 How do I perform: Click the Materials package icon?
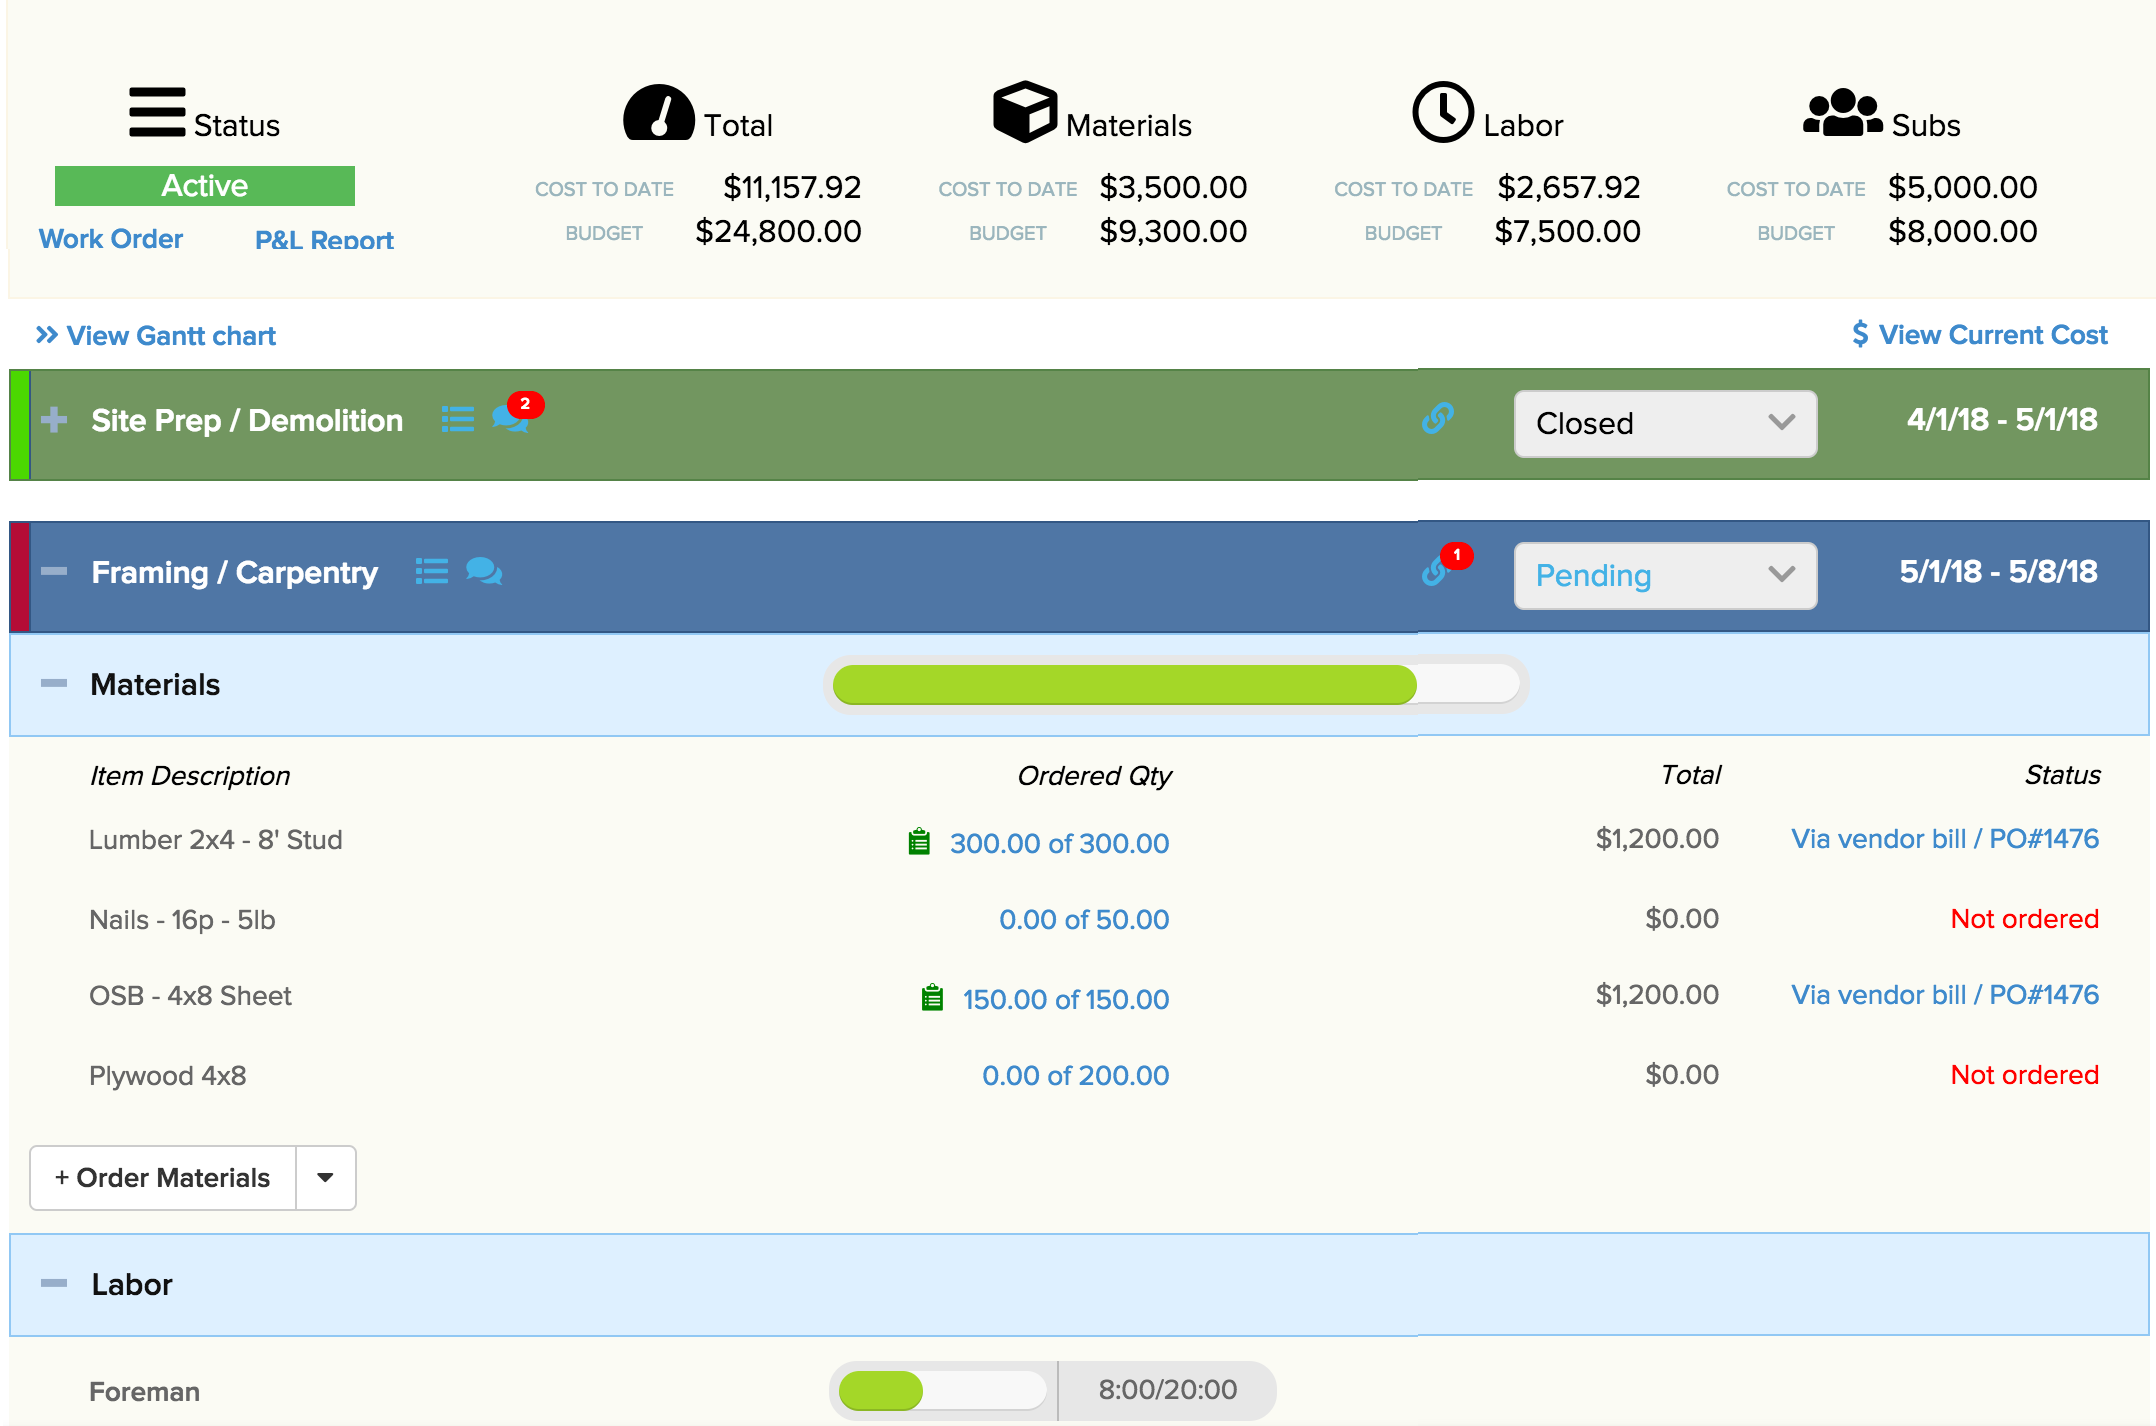[x=1024, y=111]
